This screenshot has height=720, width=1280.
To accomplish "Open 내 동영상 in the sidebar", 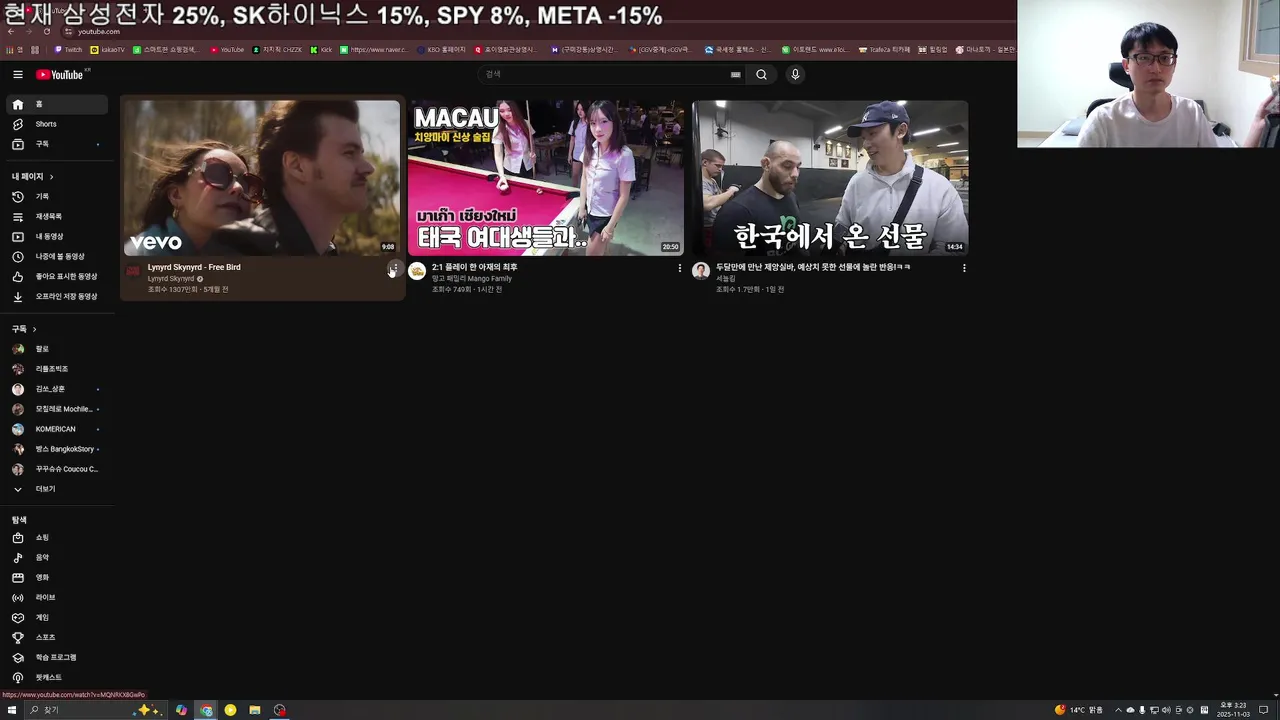I will [x=57, y=237].
